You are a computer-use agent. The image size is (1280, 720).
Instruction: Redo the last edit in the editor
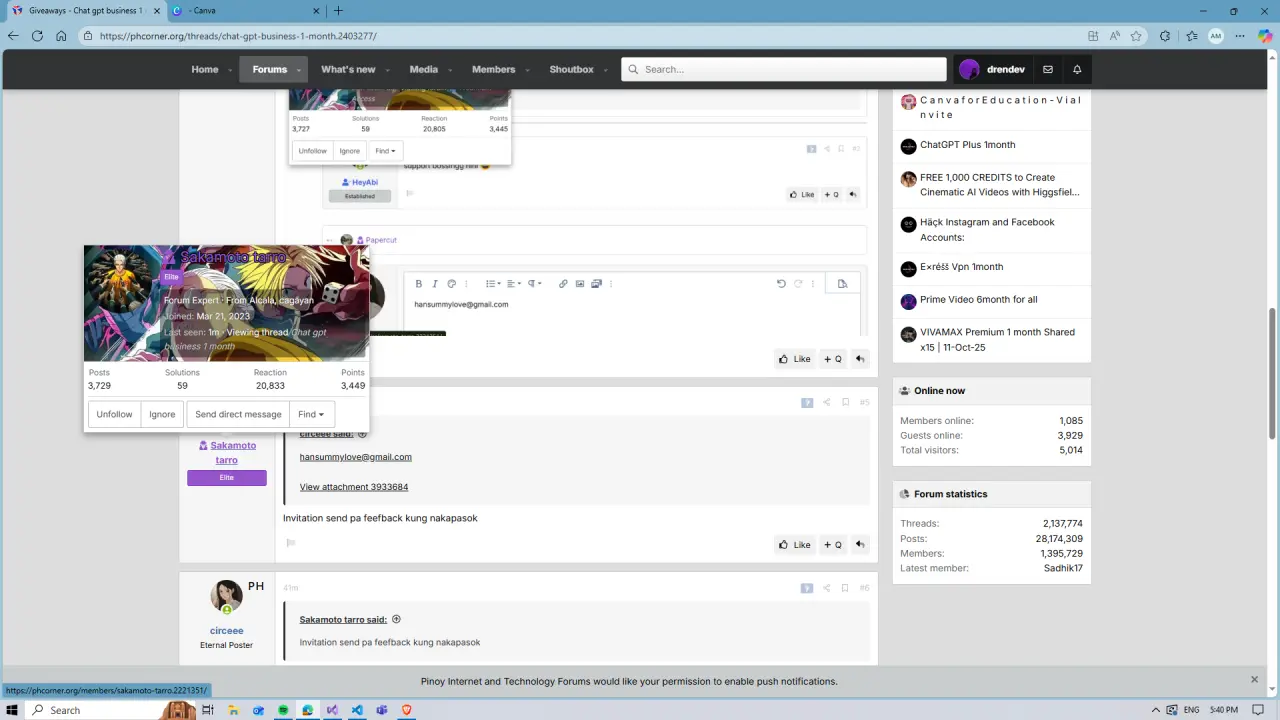coord(798,284)
